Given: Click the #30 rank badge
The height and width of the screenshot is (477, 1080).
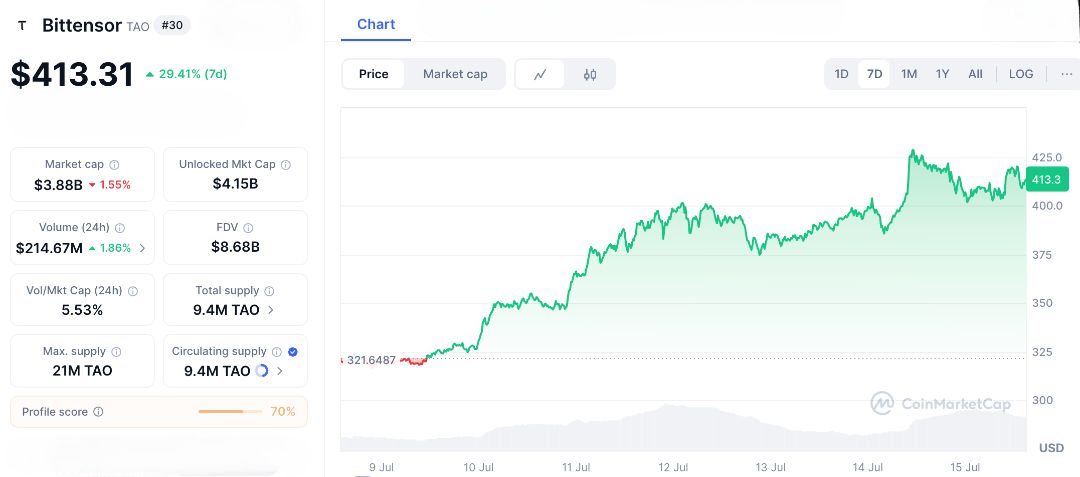Looking at the screenshot, I should click(x=172, y=25).
